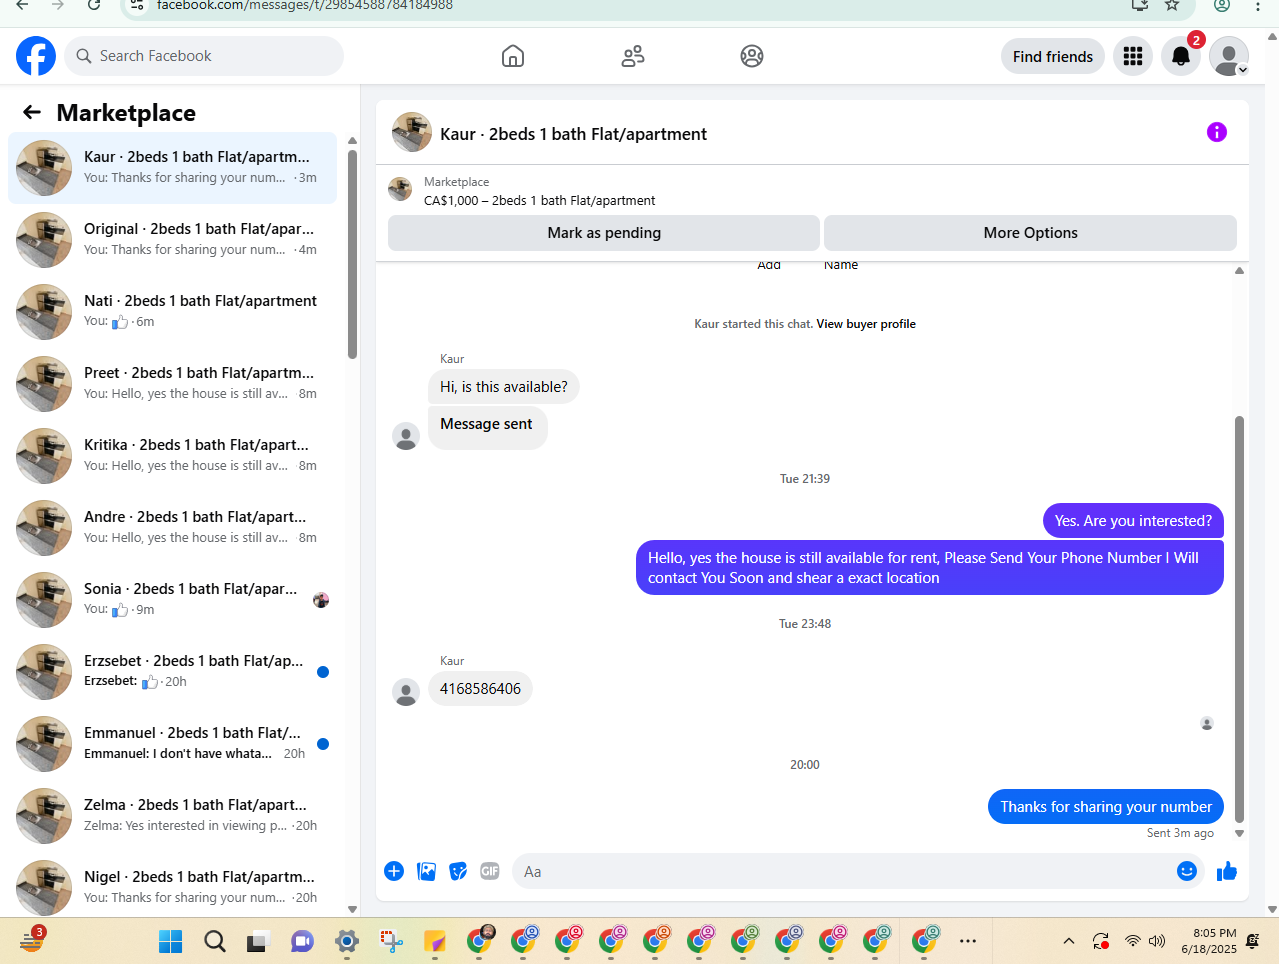Show hidden system tray icons
This screenshot has width=1279, height=964.
tap(1069, 941)
